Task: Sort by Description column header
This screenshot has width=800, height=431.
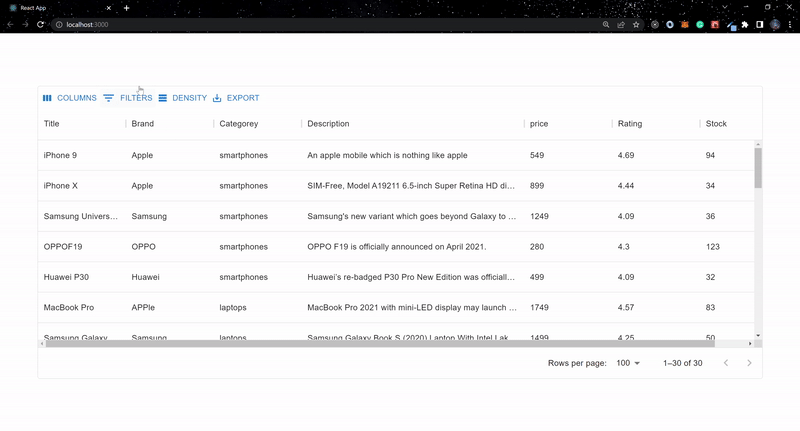Action: click(328, 123)
